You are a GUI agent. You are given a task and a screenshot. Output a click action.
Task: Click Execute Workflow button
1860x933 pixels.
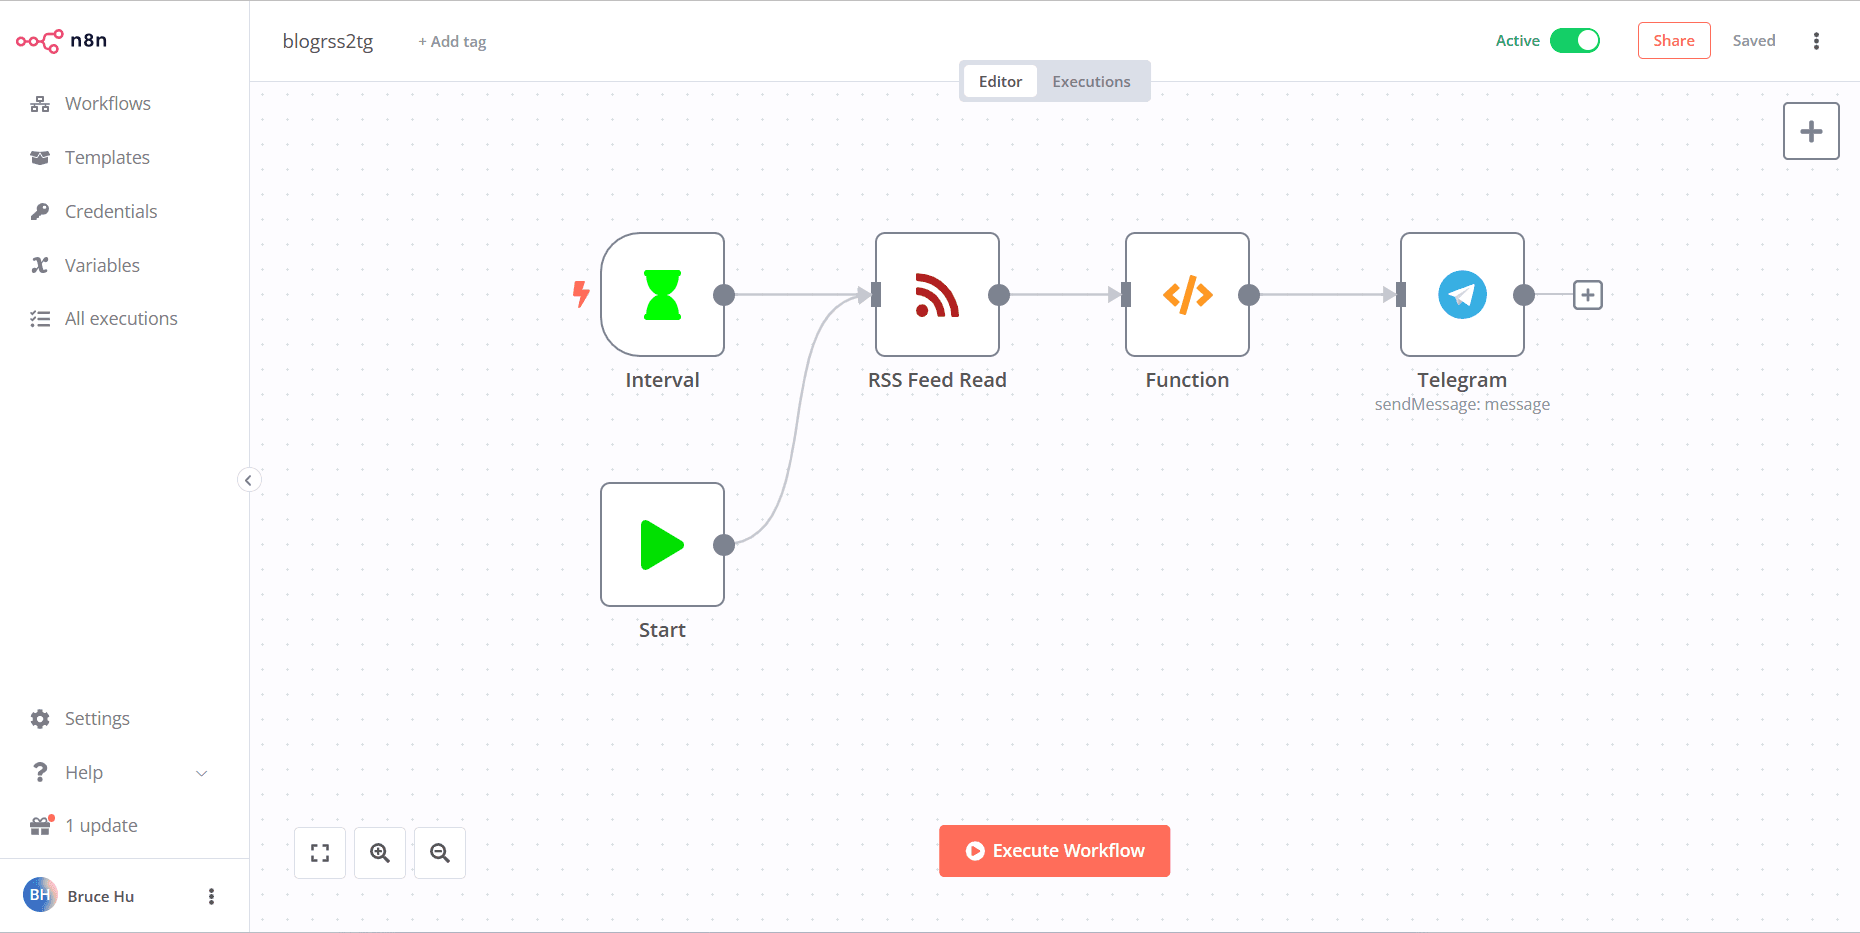click(1054, 851)
